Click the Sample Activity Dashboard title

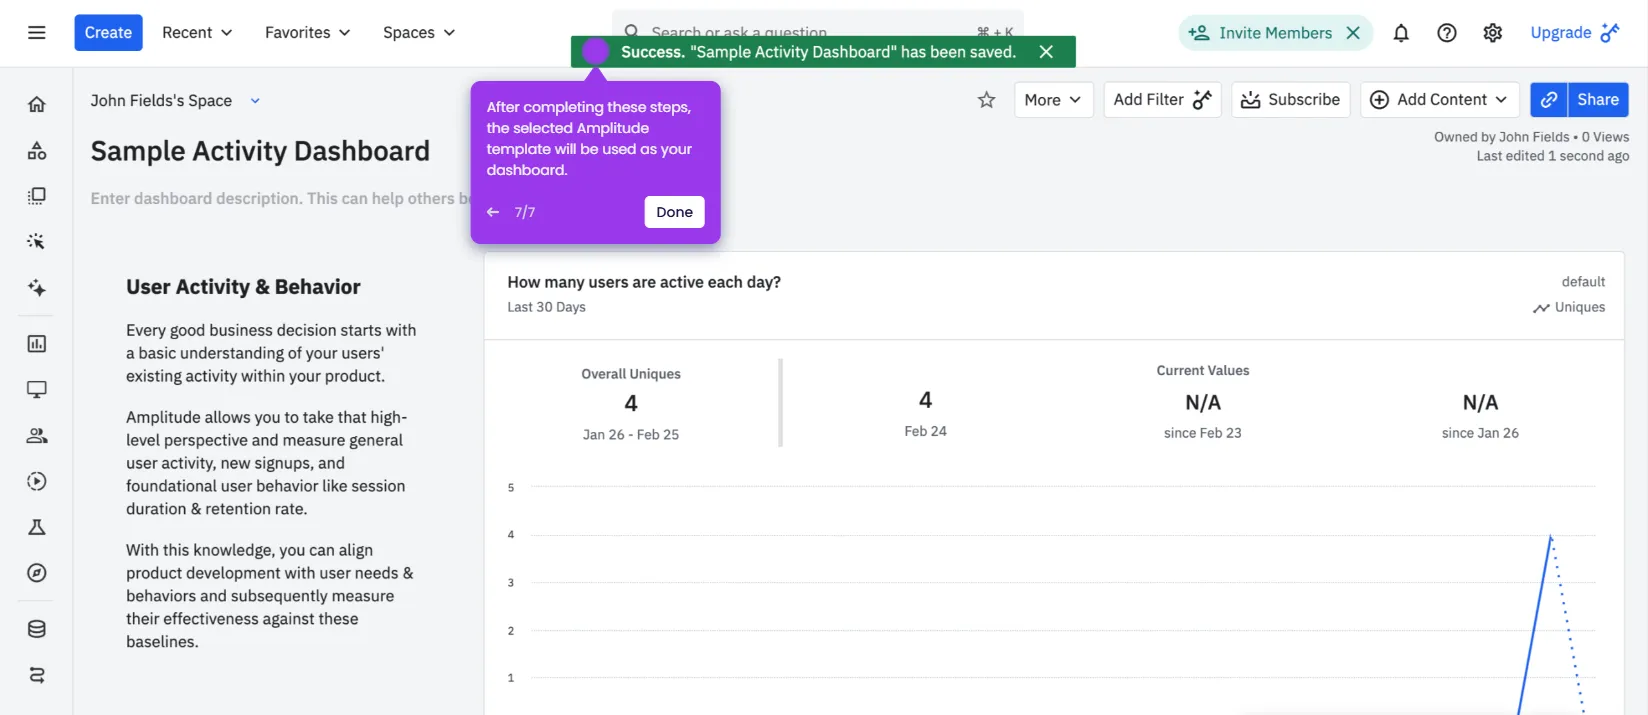[260, 151]
